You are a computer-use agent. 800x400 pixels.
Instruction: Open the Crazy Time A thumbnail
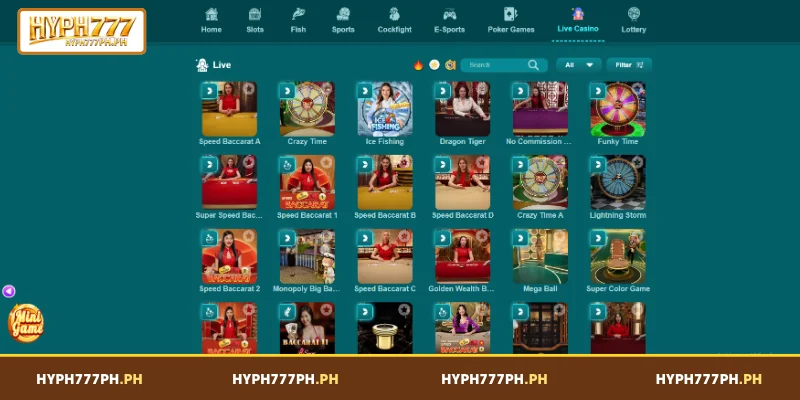click(x=540, y=183)
